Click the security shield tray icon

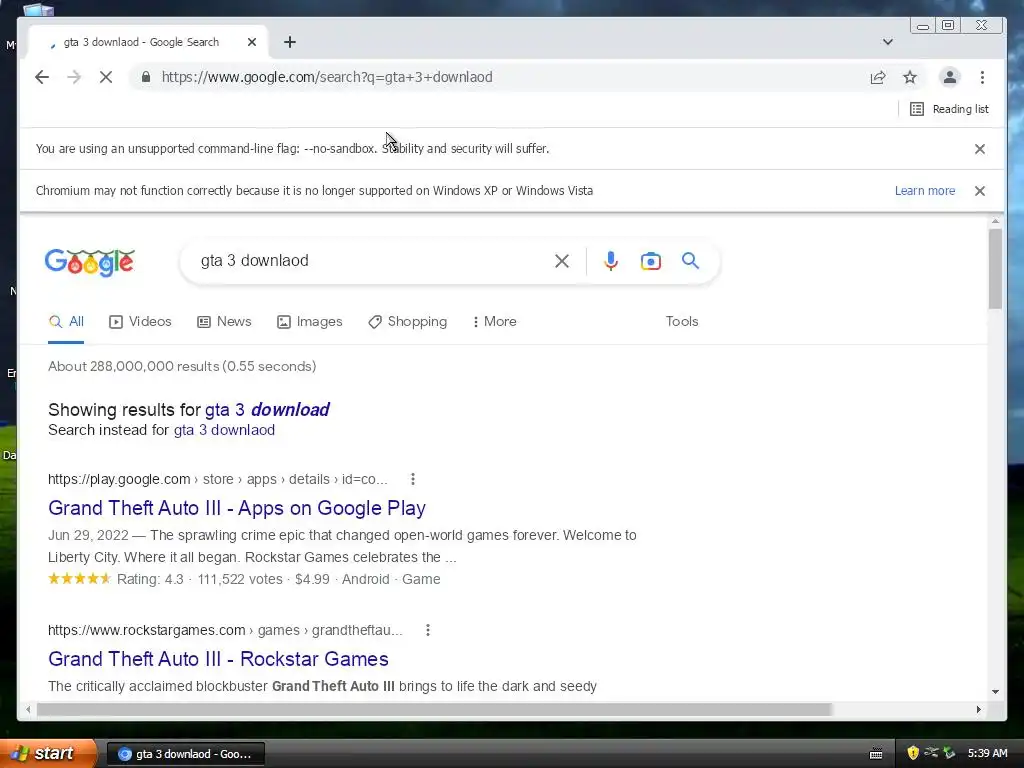click(x=912, y=753)
